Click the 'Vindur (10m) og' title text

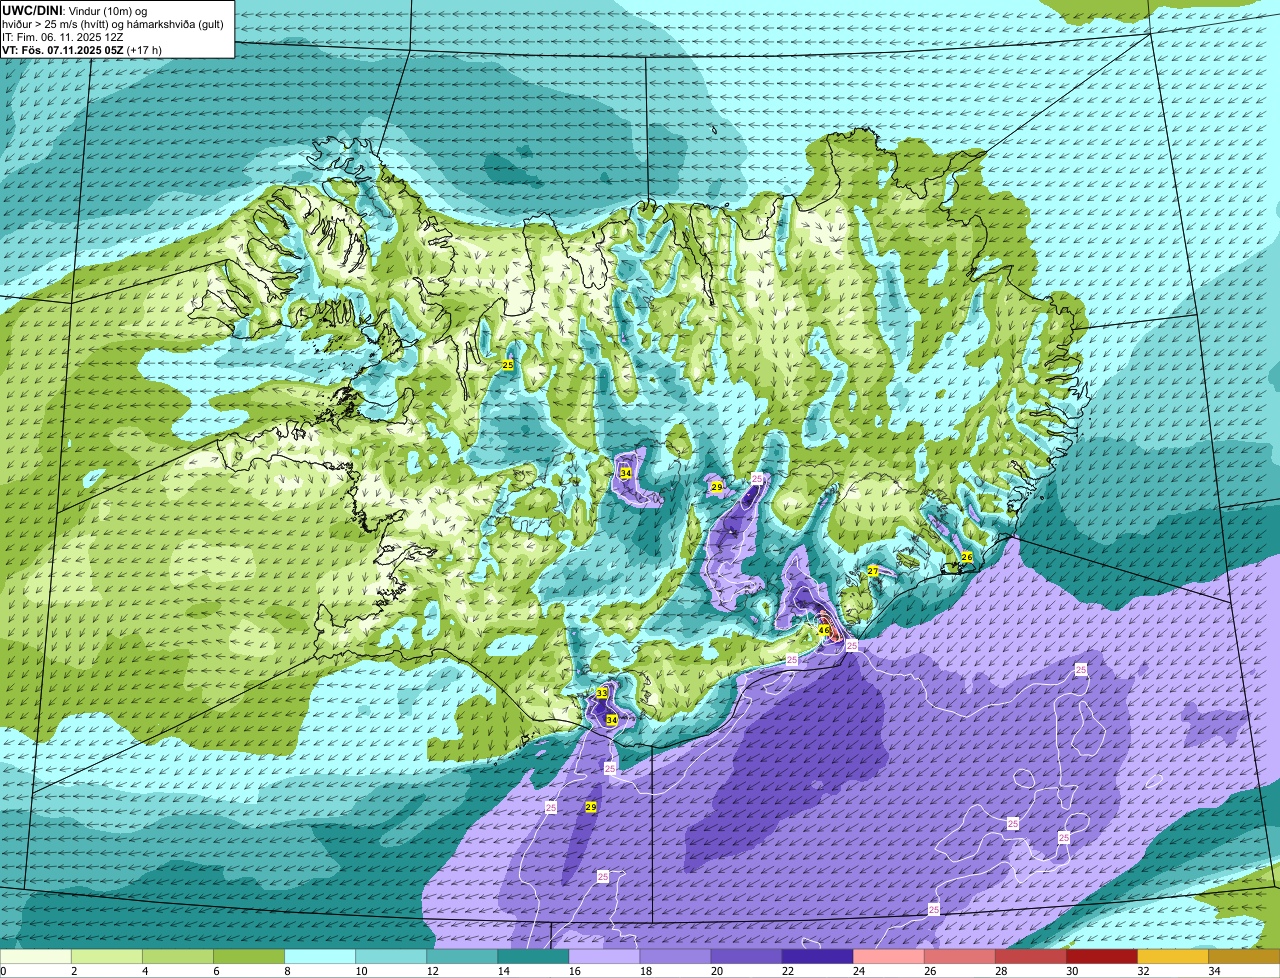pyautogui.click(x=107, y=10)
